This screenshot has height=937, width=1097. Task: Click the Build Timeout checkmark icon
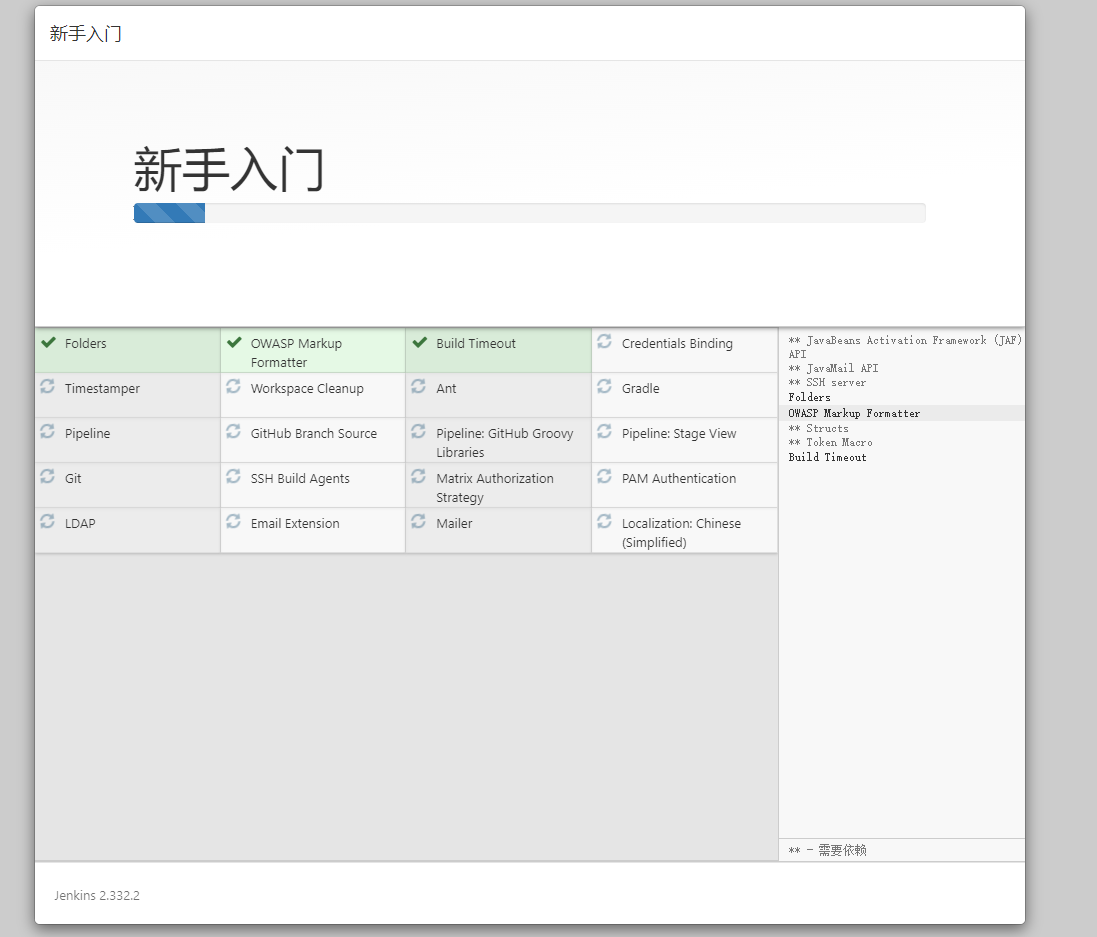pyautogui.click(x=420, y=343)
